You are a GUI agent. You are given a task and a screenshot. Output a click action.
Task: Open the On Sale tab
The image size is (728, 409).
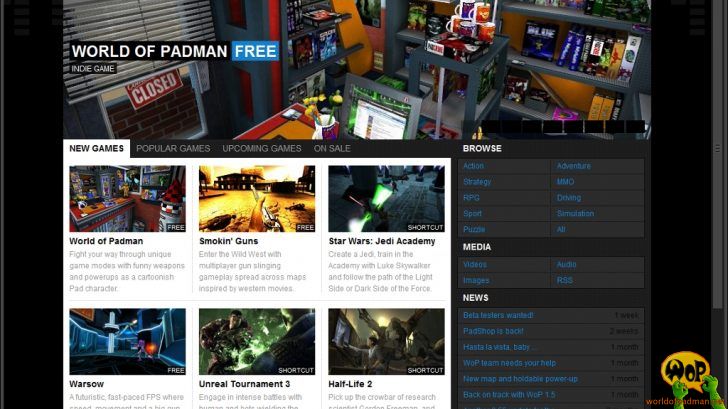[x=332, y=149]
